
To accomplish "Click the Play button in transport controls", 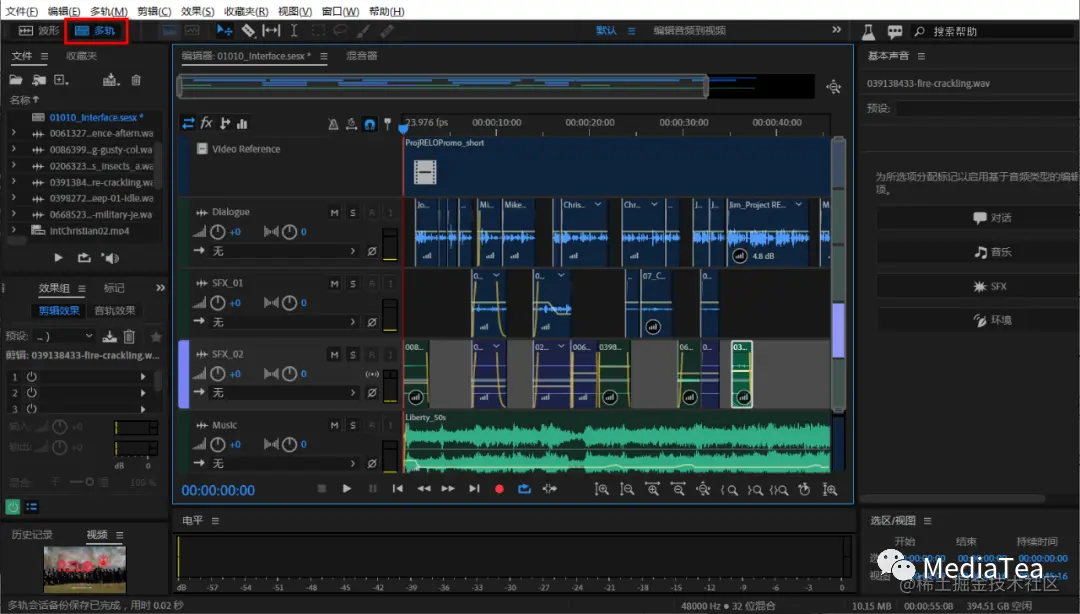I will tap(347, 488).
